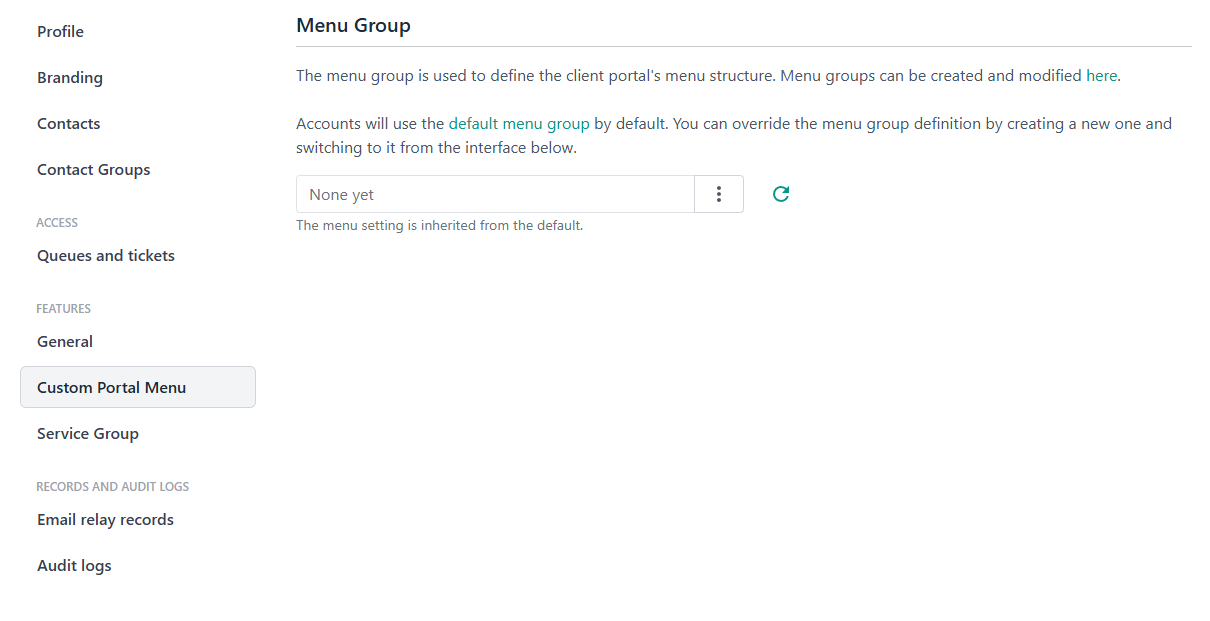Go to Profile in the sidebar
Screen dimensions: 1210x621
60,32
